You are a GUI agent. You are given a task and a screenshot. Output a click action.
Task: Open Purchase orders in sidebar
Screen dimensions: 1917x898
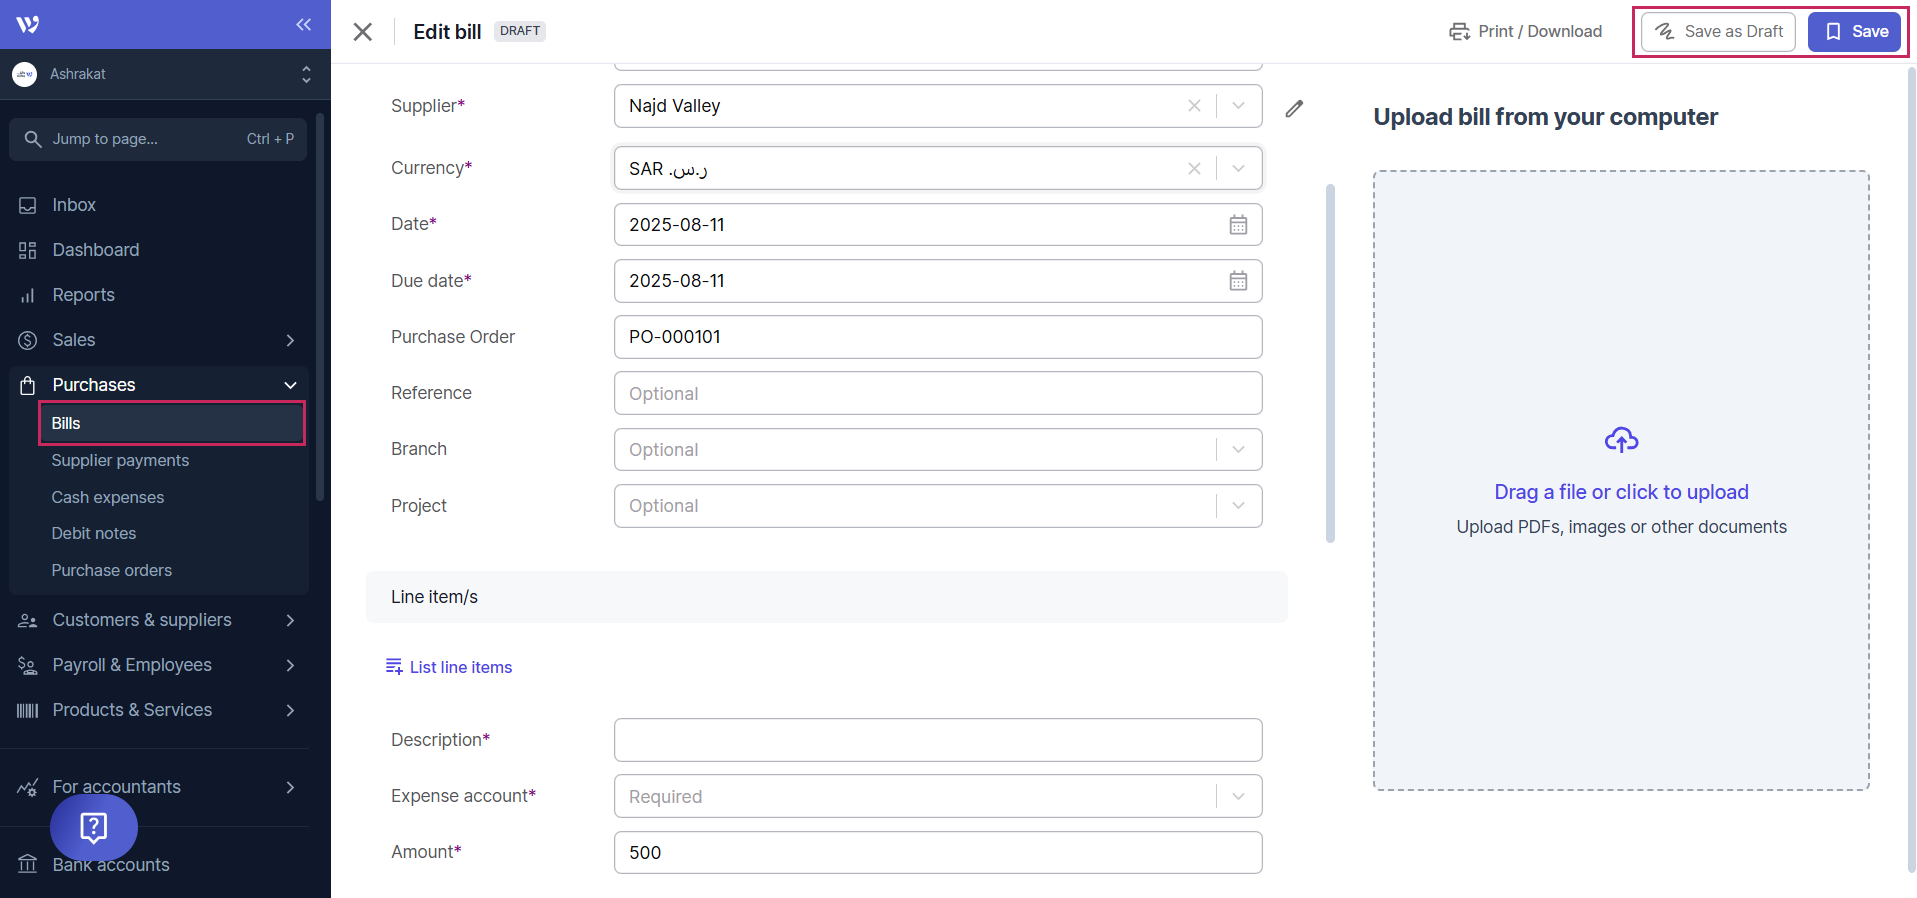pyautogui.click(x=112, y=570)
